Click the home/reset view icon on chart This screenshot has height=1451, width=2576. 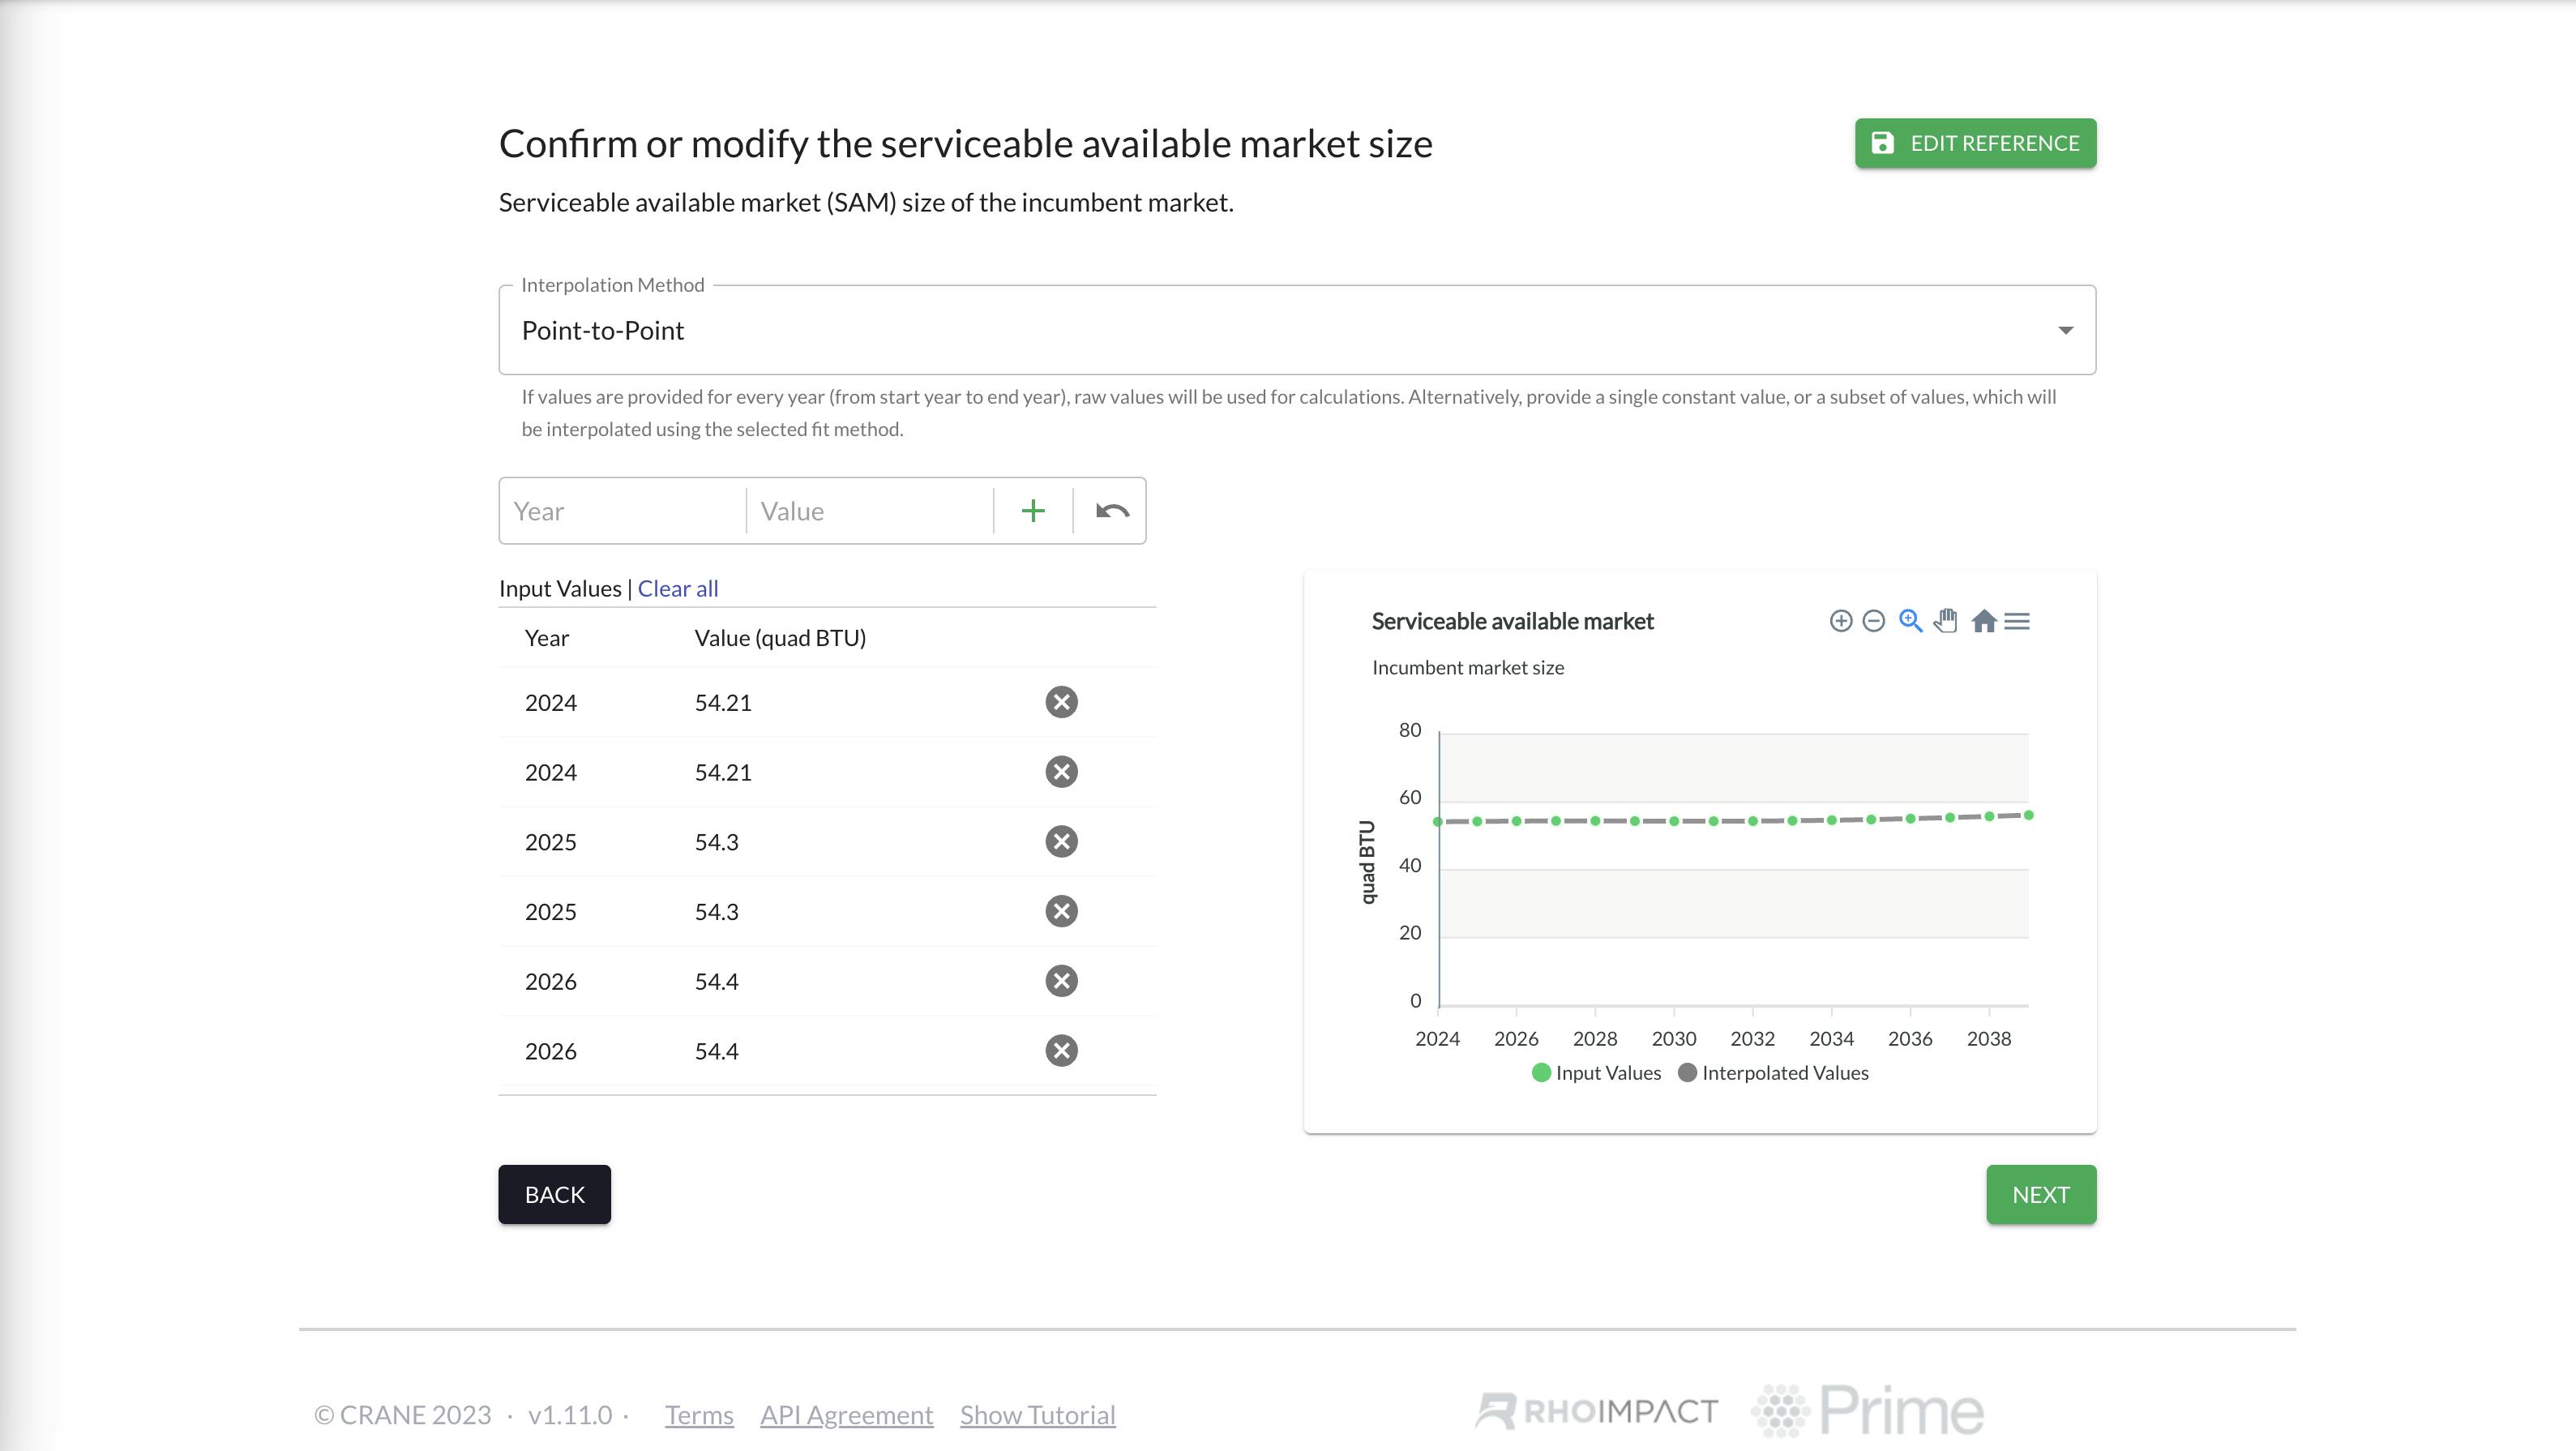click(x=1983, y=621)
